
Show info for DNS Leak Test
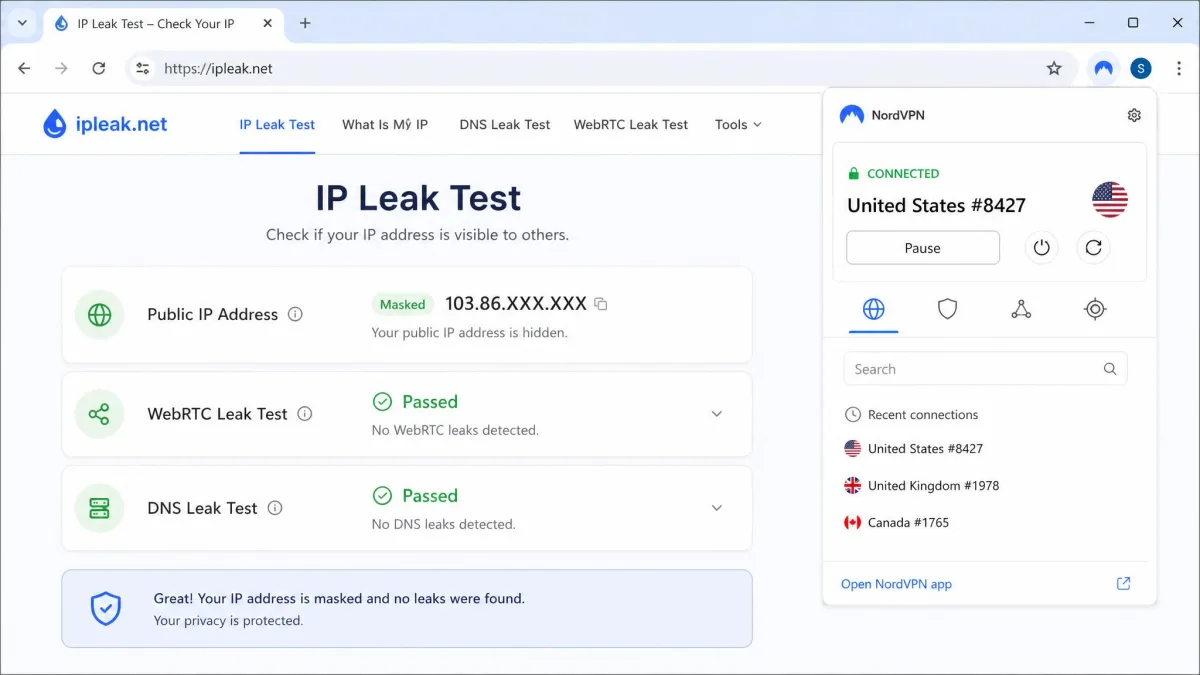point(275,508)
